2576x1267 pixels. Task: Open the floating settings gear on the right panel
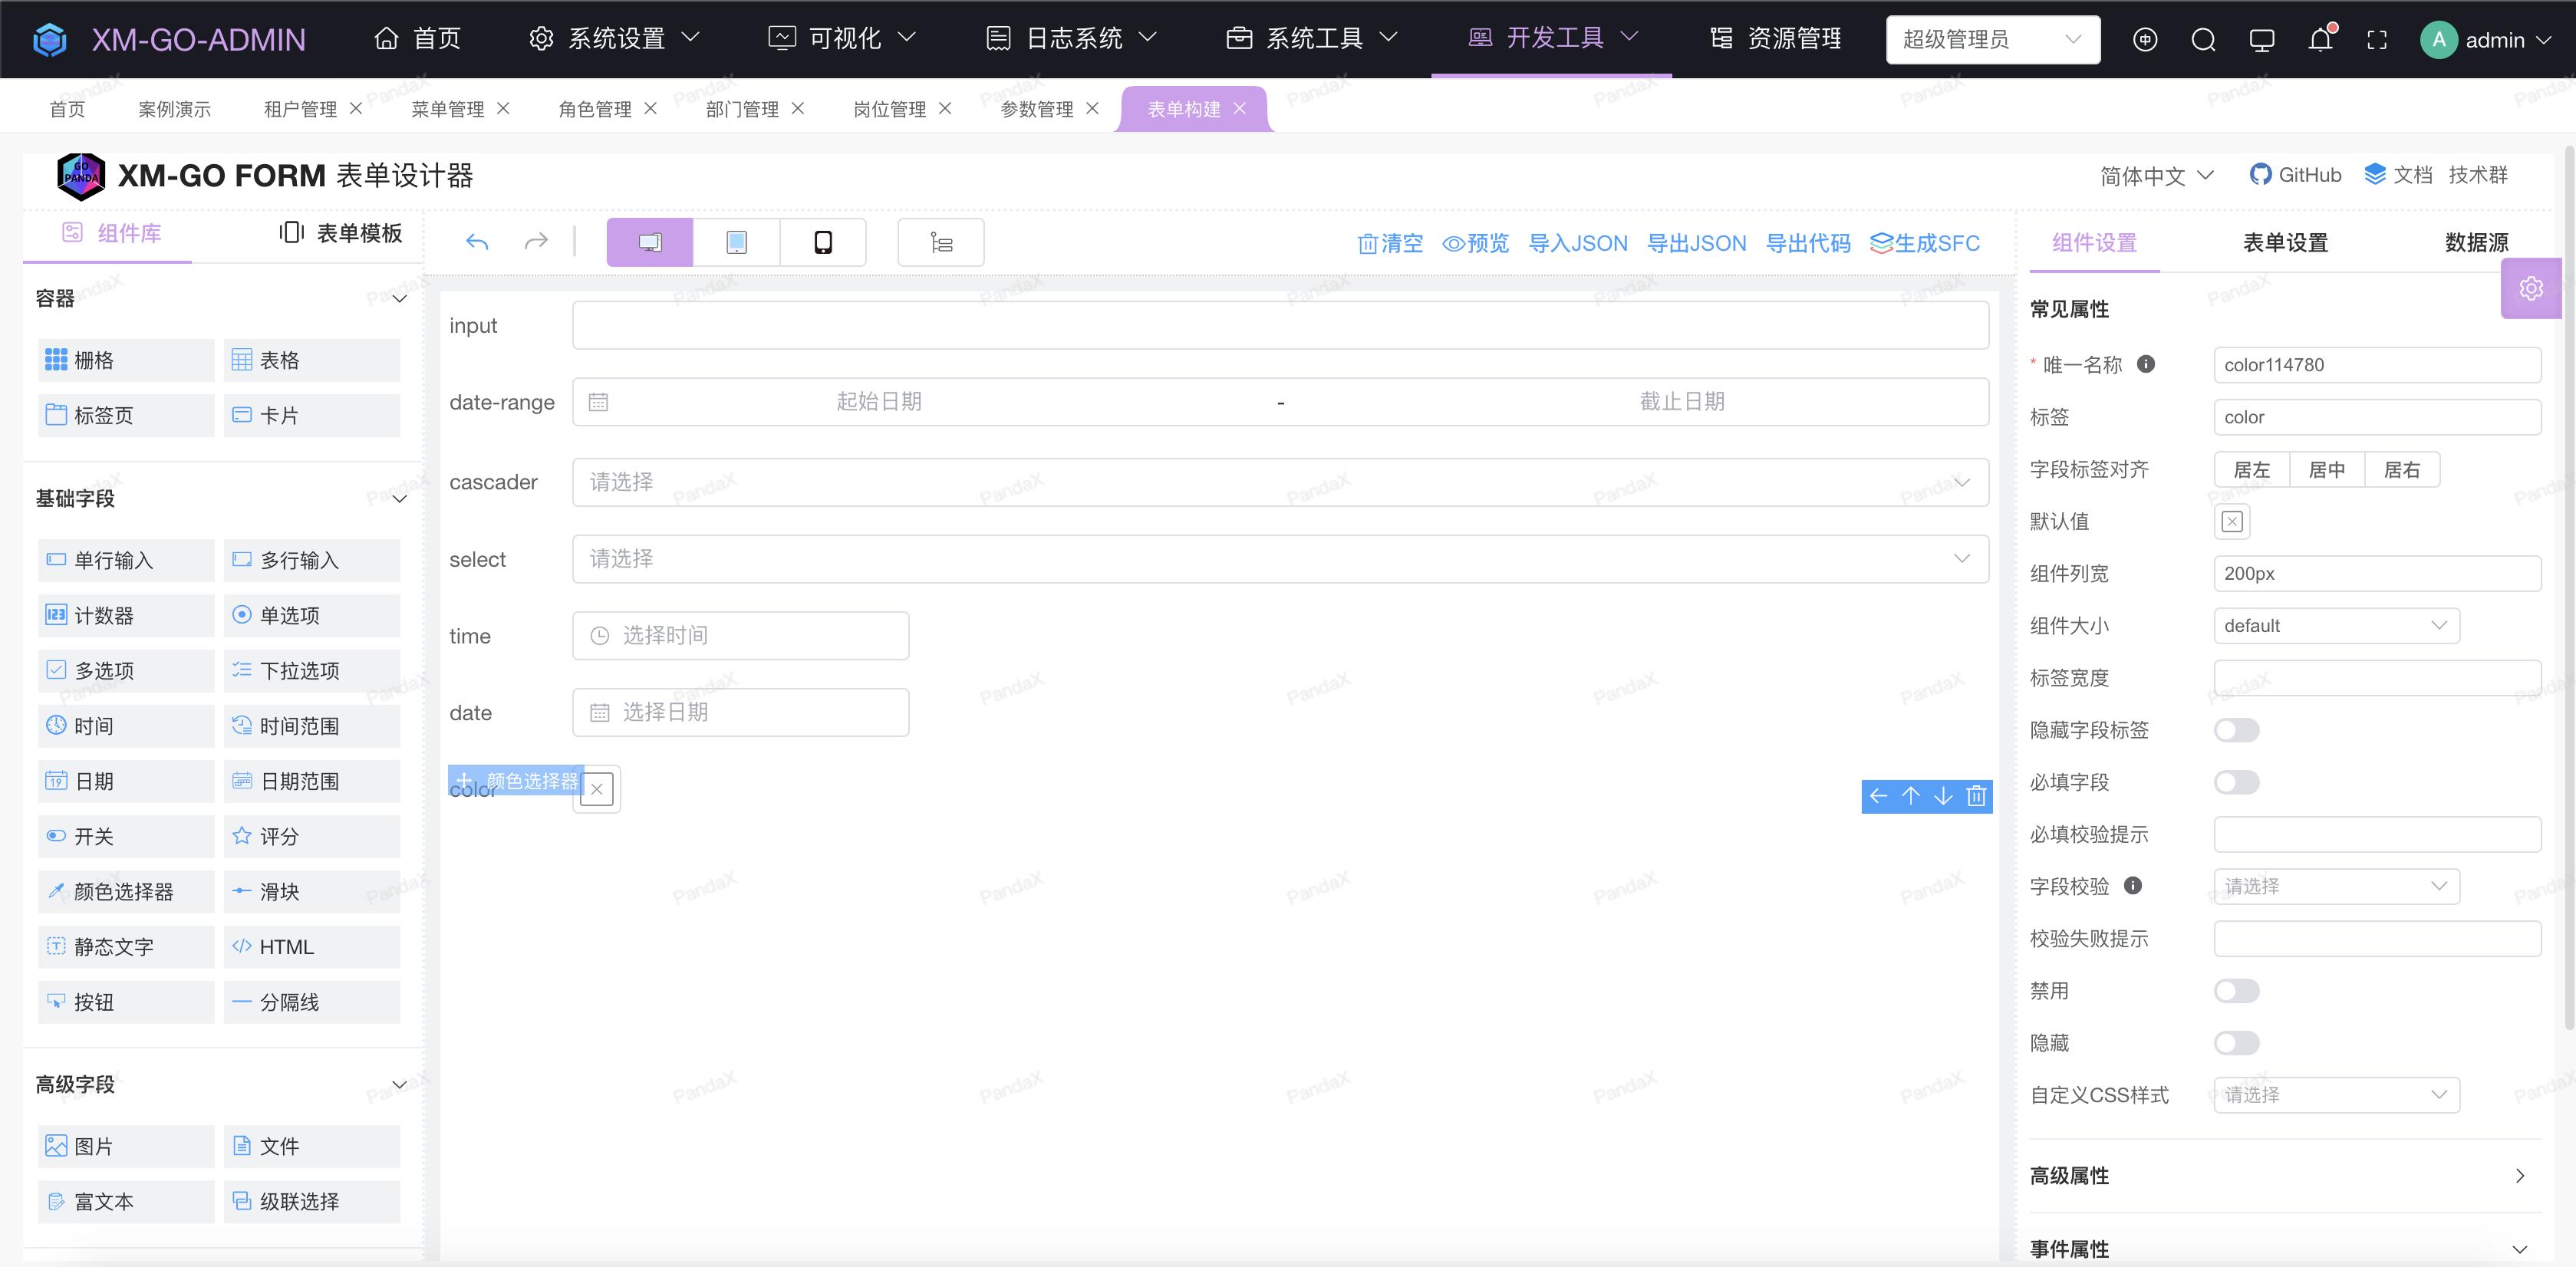click(x=2531, y=288)
